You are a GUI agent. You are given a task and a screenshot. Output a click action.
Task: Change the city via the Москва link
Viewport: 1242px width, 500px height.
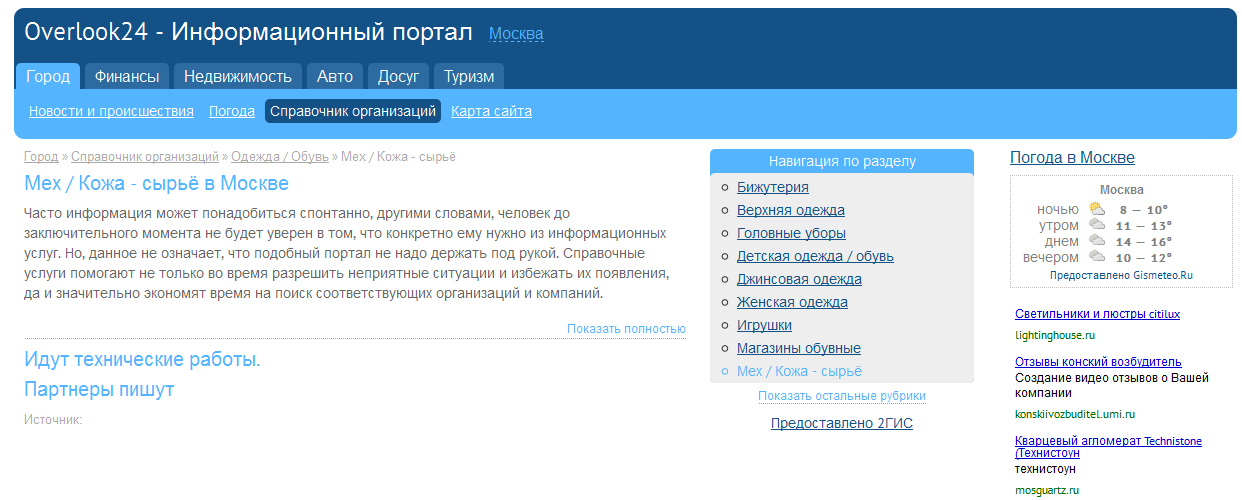pos(516,34)
